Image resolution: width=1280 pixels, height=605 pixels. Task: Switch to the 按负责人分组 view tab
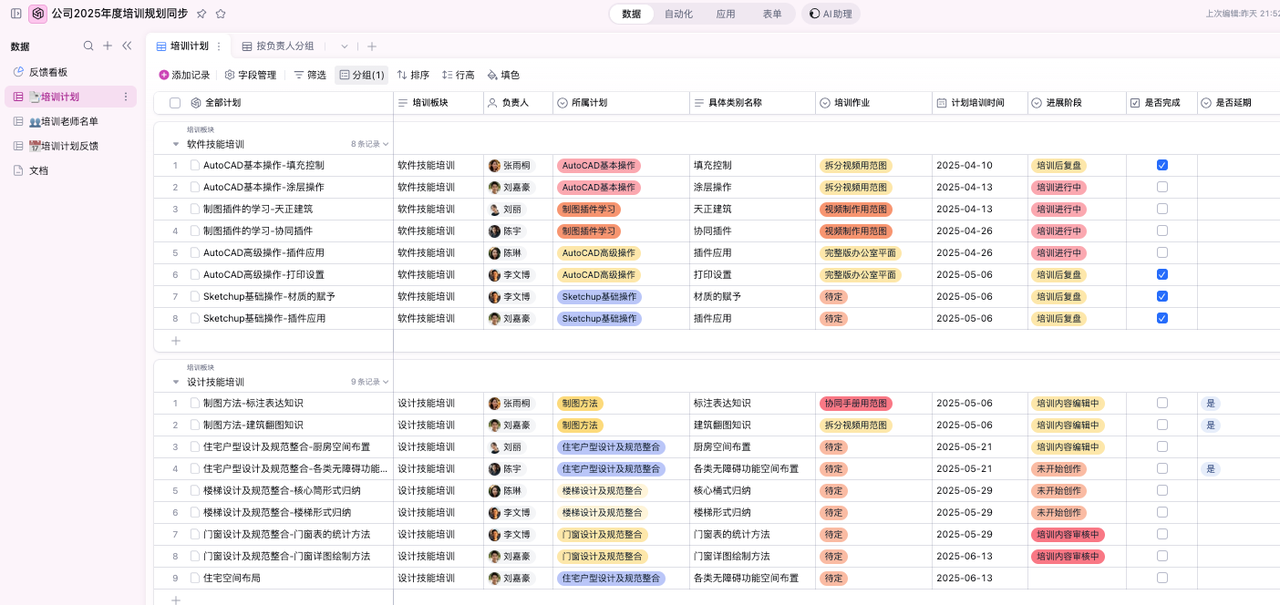click(x=284, y=46)
